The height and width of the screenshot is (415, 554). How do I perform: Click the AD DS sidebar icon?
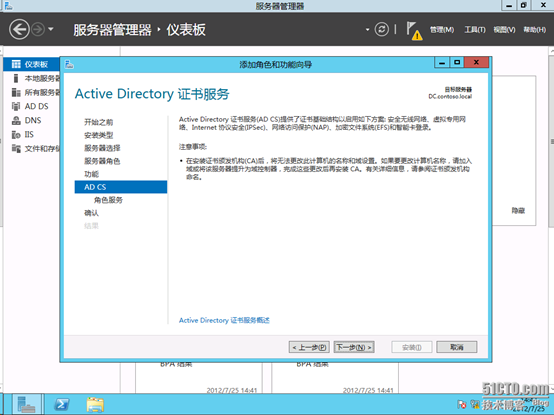pyautogui.click(x=16, y=106)
